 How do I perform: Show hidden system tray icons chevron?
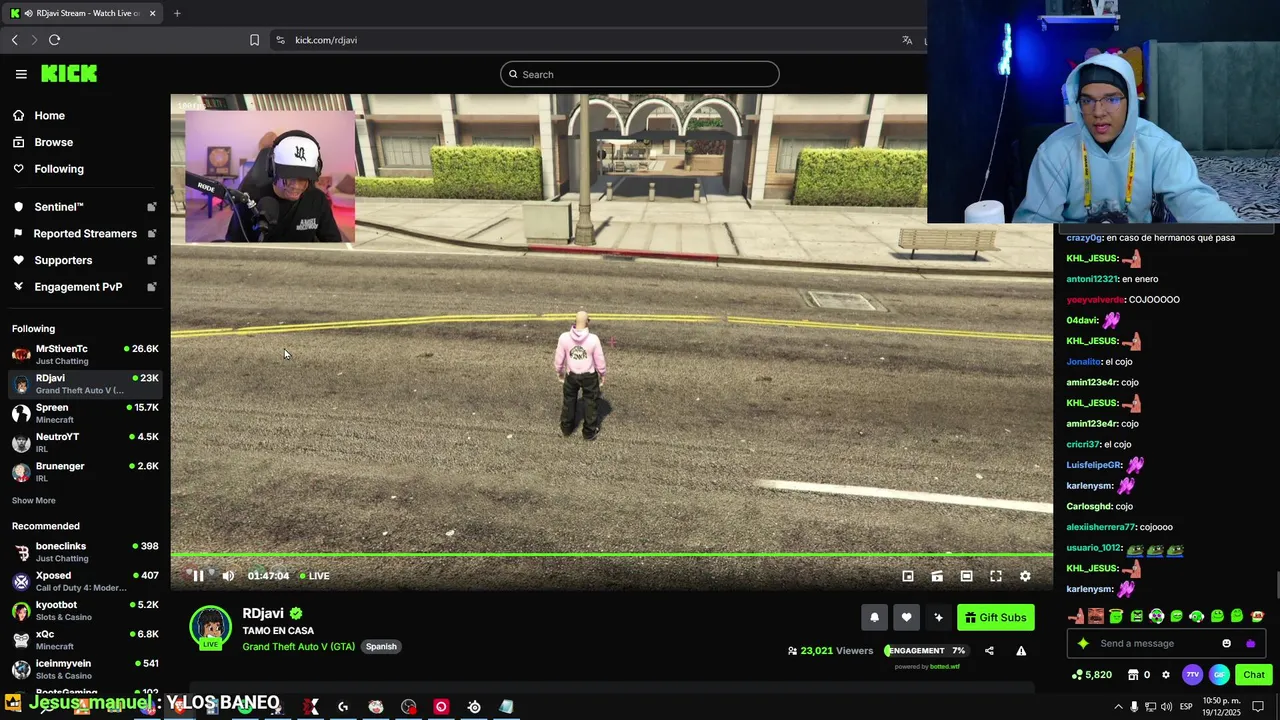click(1118, 707)
